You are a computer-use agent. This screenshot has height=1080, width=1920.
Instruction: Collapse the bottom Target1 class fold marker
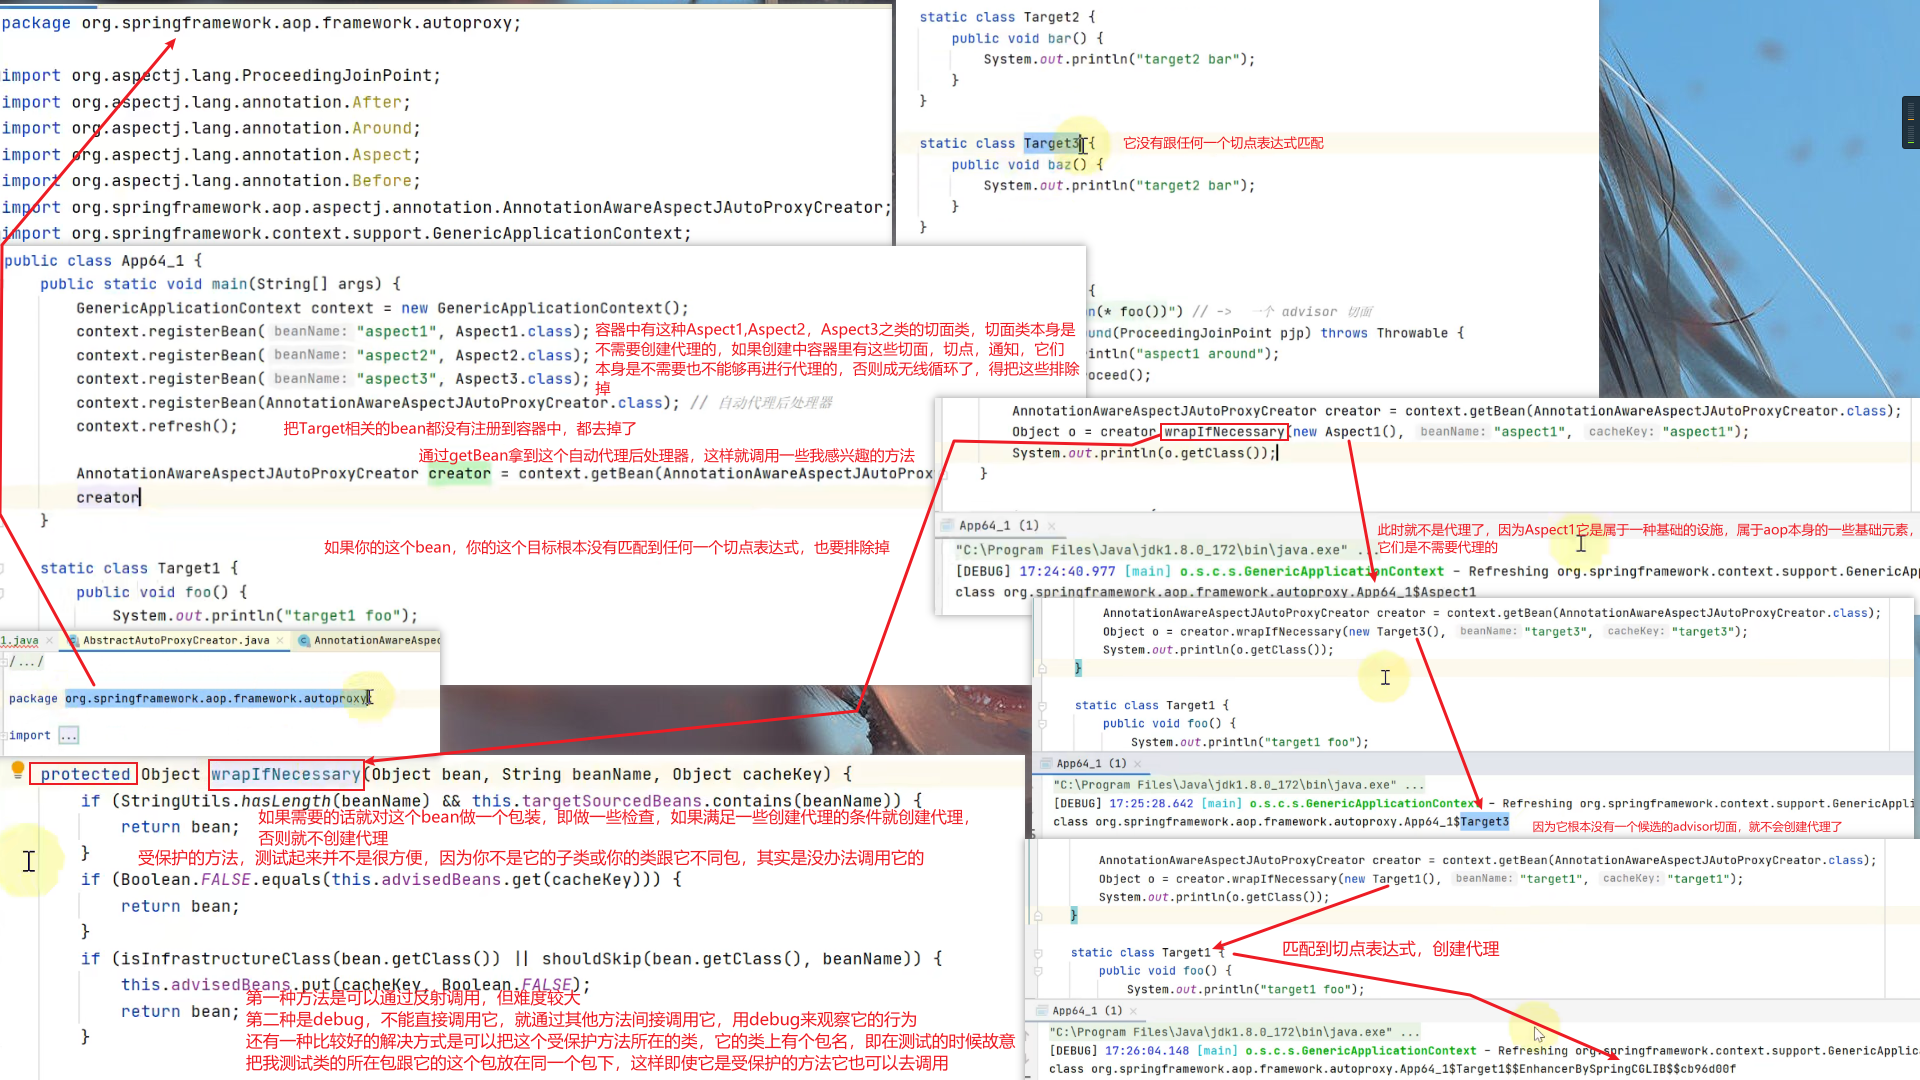pyautogui.click(x=1038, y=953)
